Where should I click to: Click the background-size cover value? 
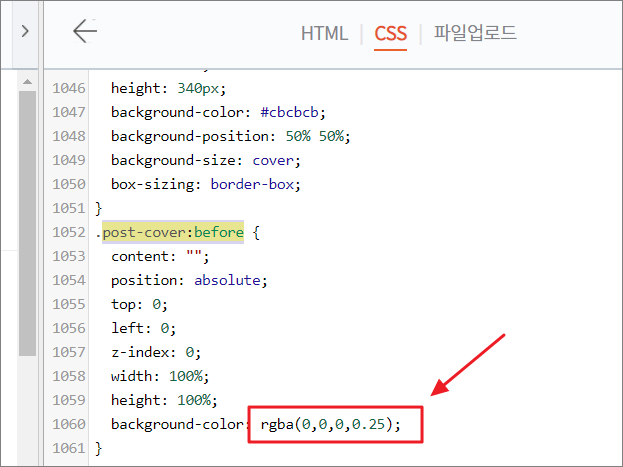273,161
